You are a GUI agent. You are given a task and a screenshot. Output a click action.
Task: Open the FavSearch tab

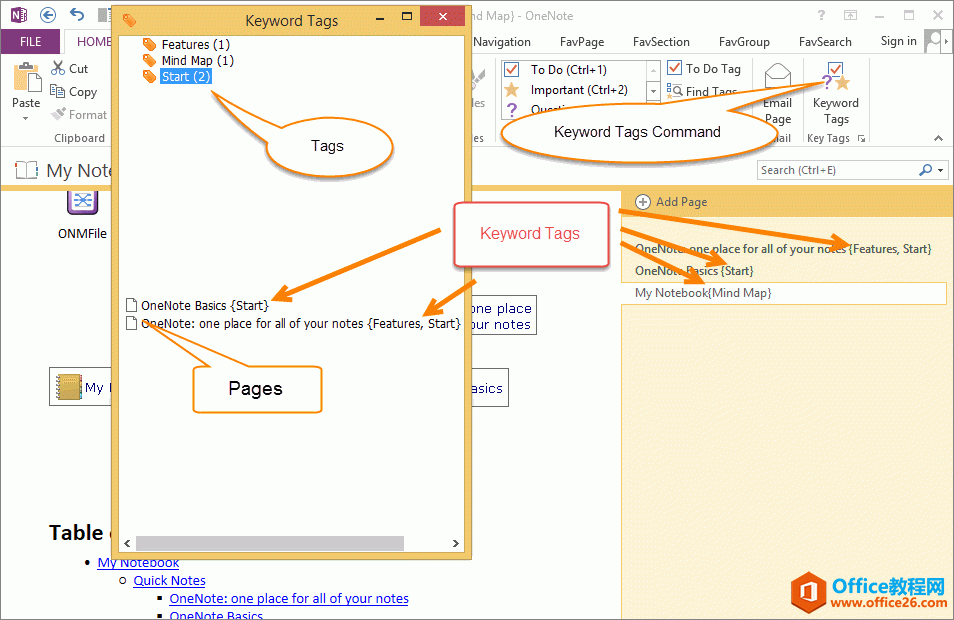[824, 41]
